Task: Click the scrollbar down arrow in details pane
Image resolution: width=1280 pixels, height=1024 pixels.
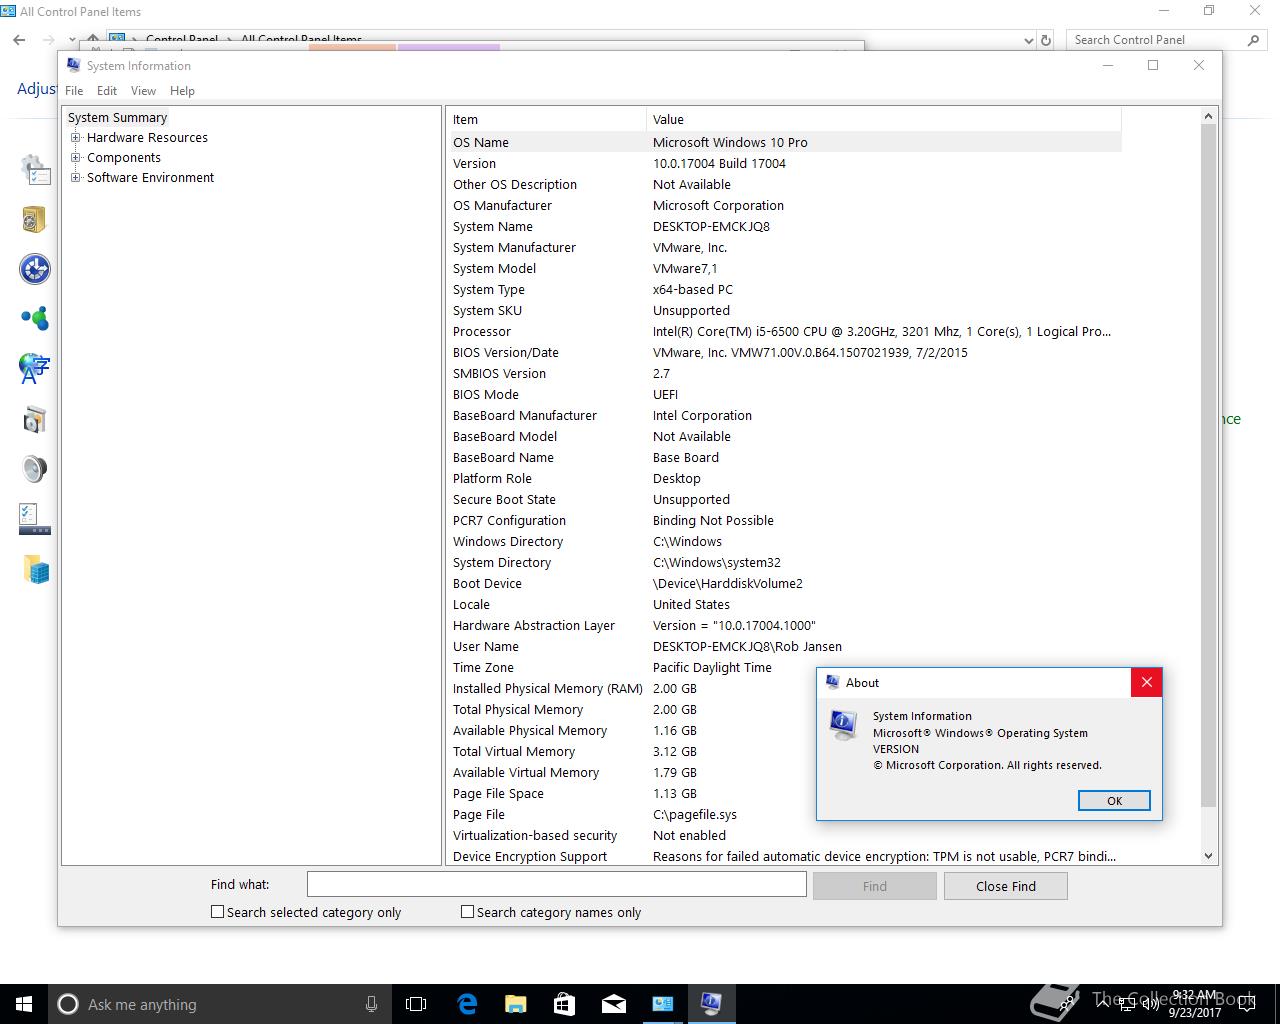Action: point(1208,856)
